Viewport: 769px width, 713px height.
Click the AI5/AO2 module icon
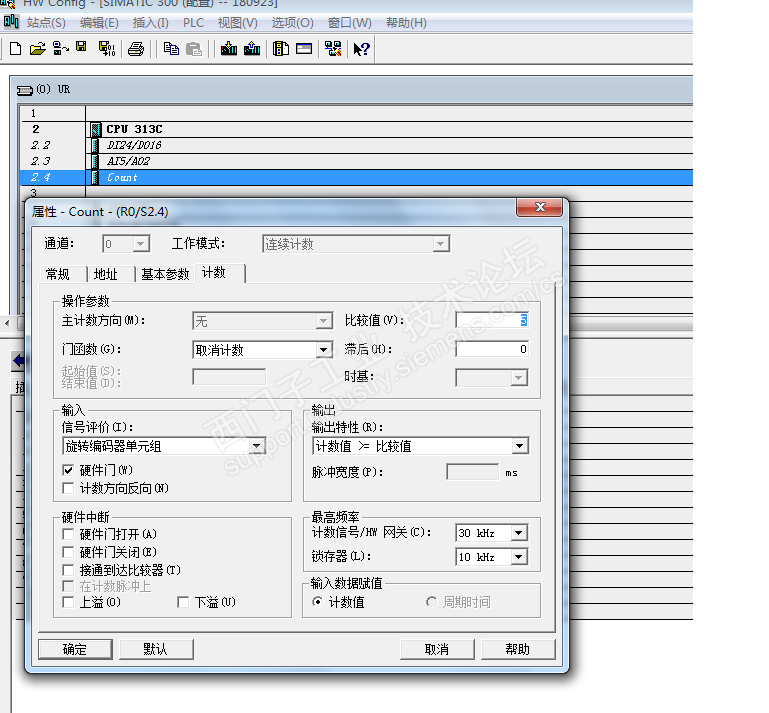(96, 161)
